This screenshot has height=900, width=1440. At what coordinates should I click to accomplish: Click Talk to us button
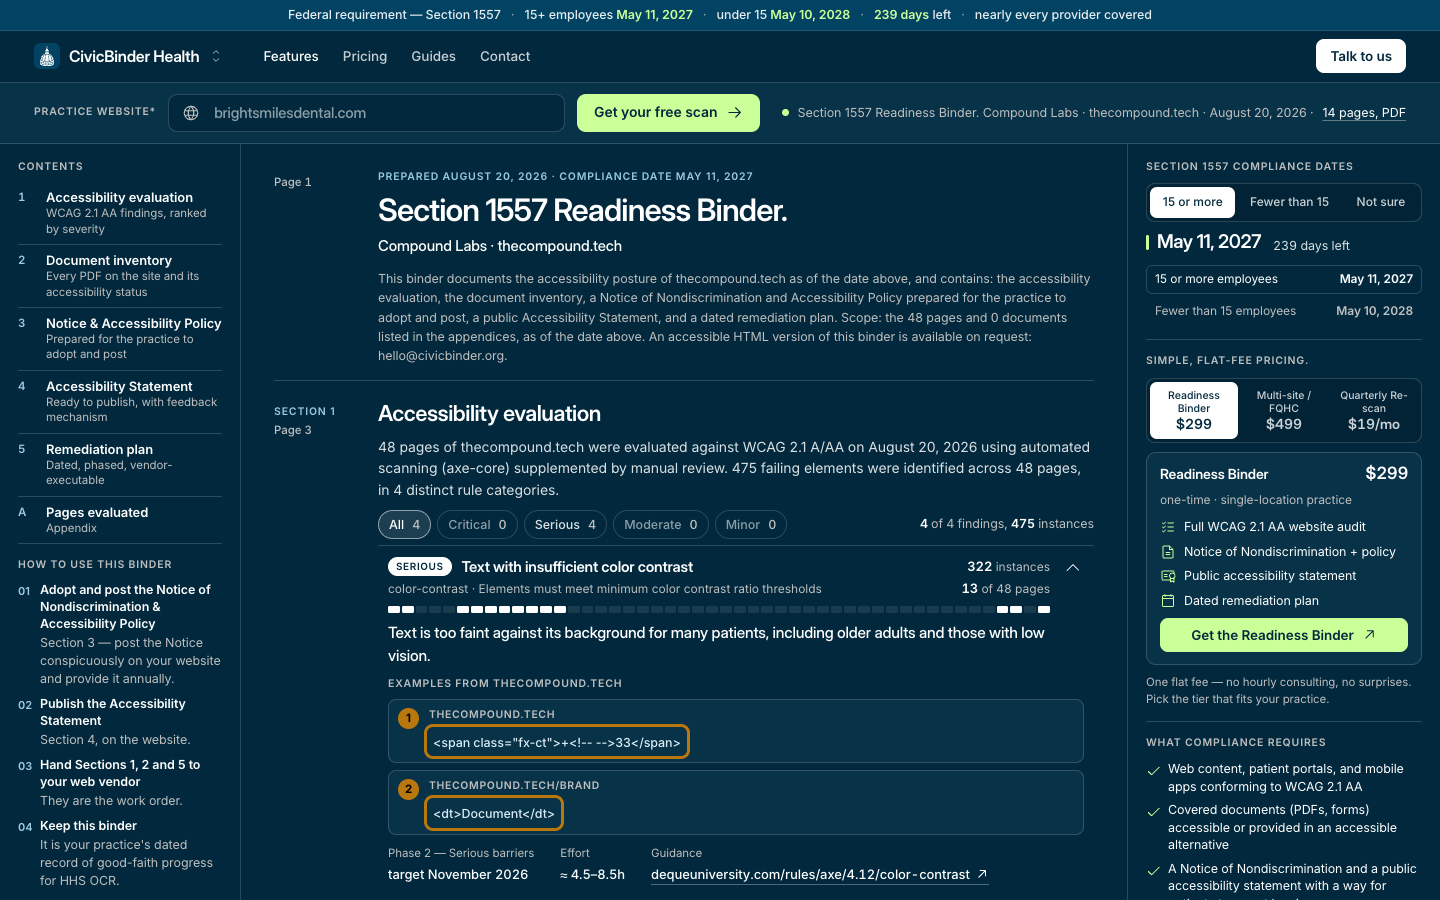click(x=1361, y=56)
